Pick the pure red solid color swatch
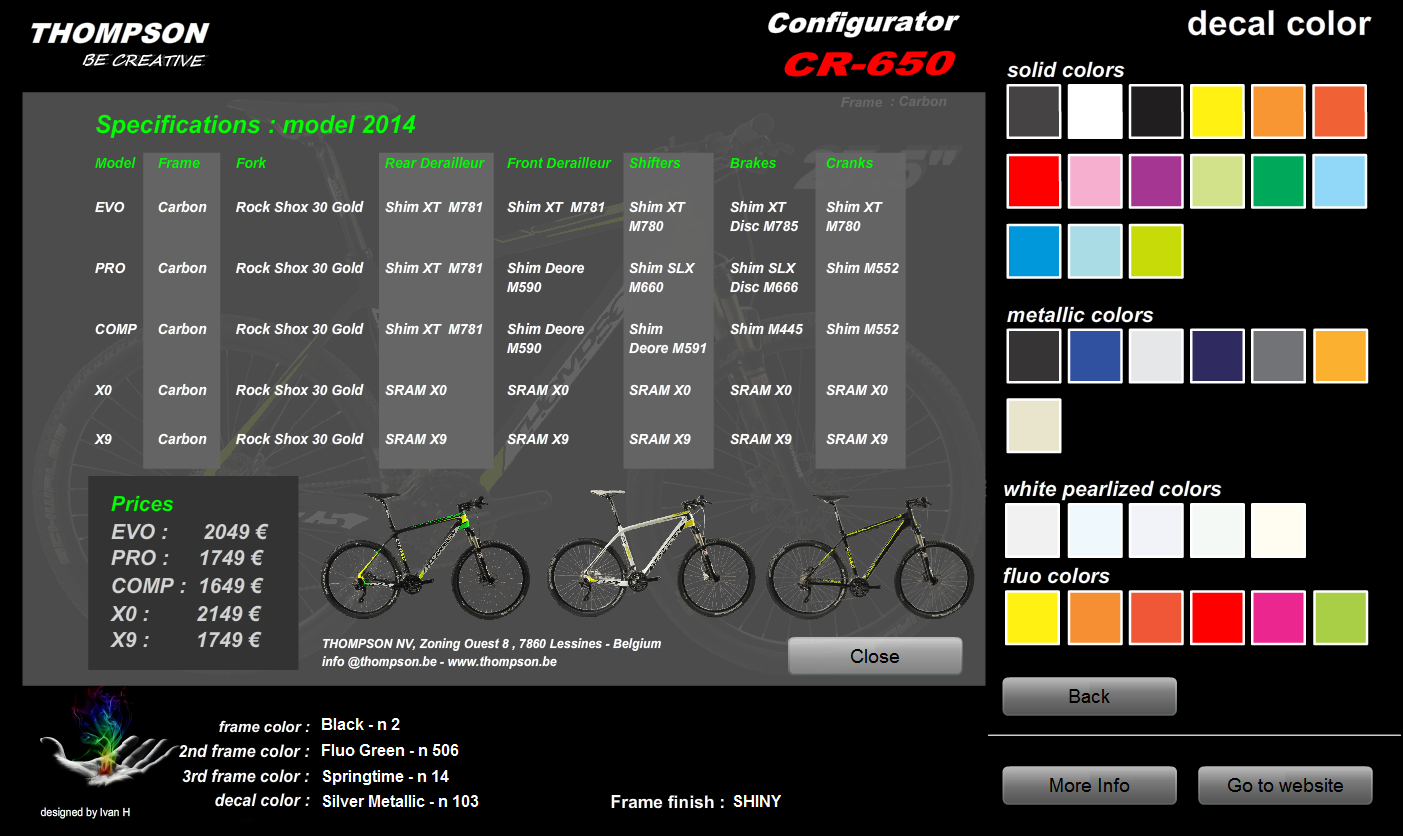The height and width of the screenshot is (836, 1403). click(1034, 181)
